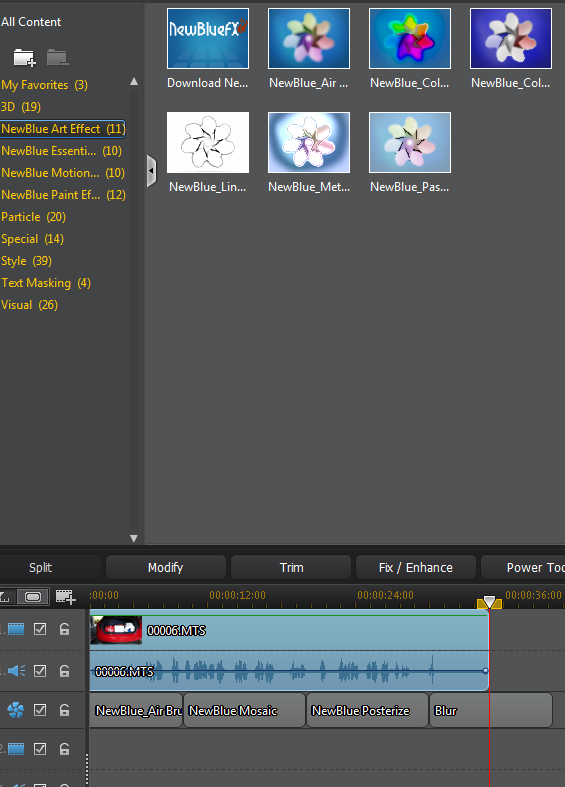565x787 pixels.
Task: Switch to storyboard view button
Action: pos(33,596)
